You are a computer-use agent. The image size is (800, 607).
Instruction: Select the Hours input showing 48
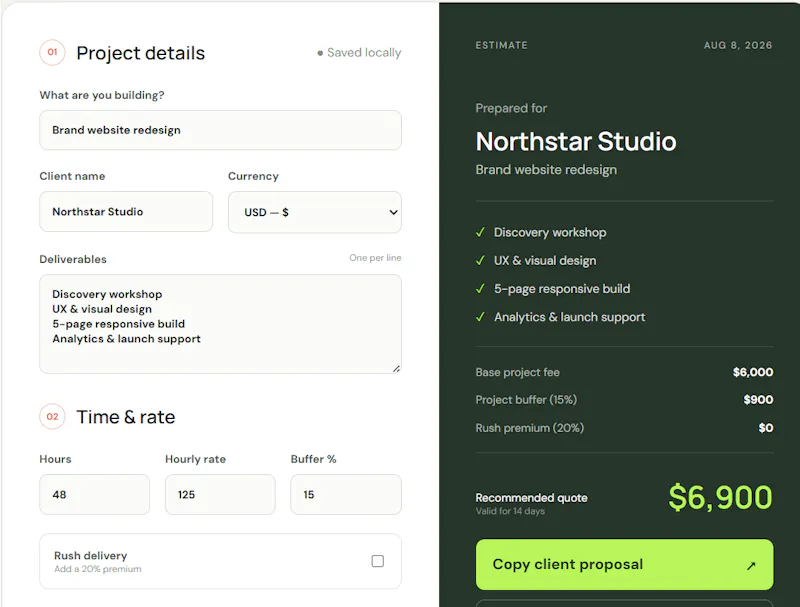(x=94, y=494)
